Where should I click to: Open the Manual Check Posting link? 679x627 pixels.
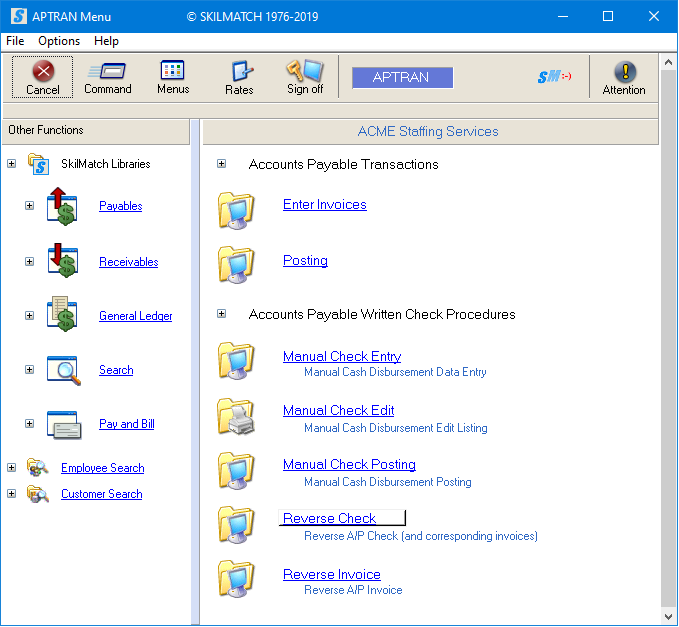(x=349, y=465)
